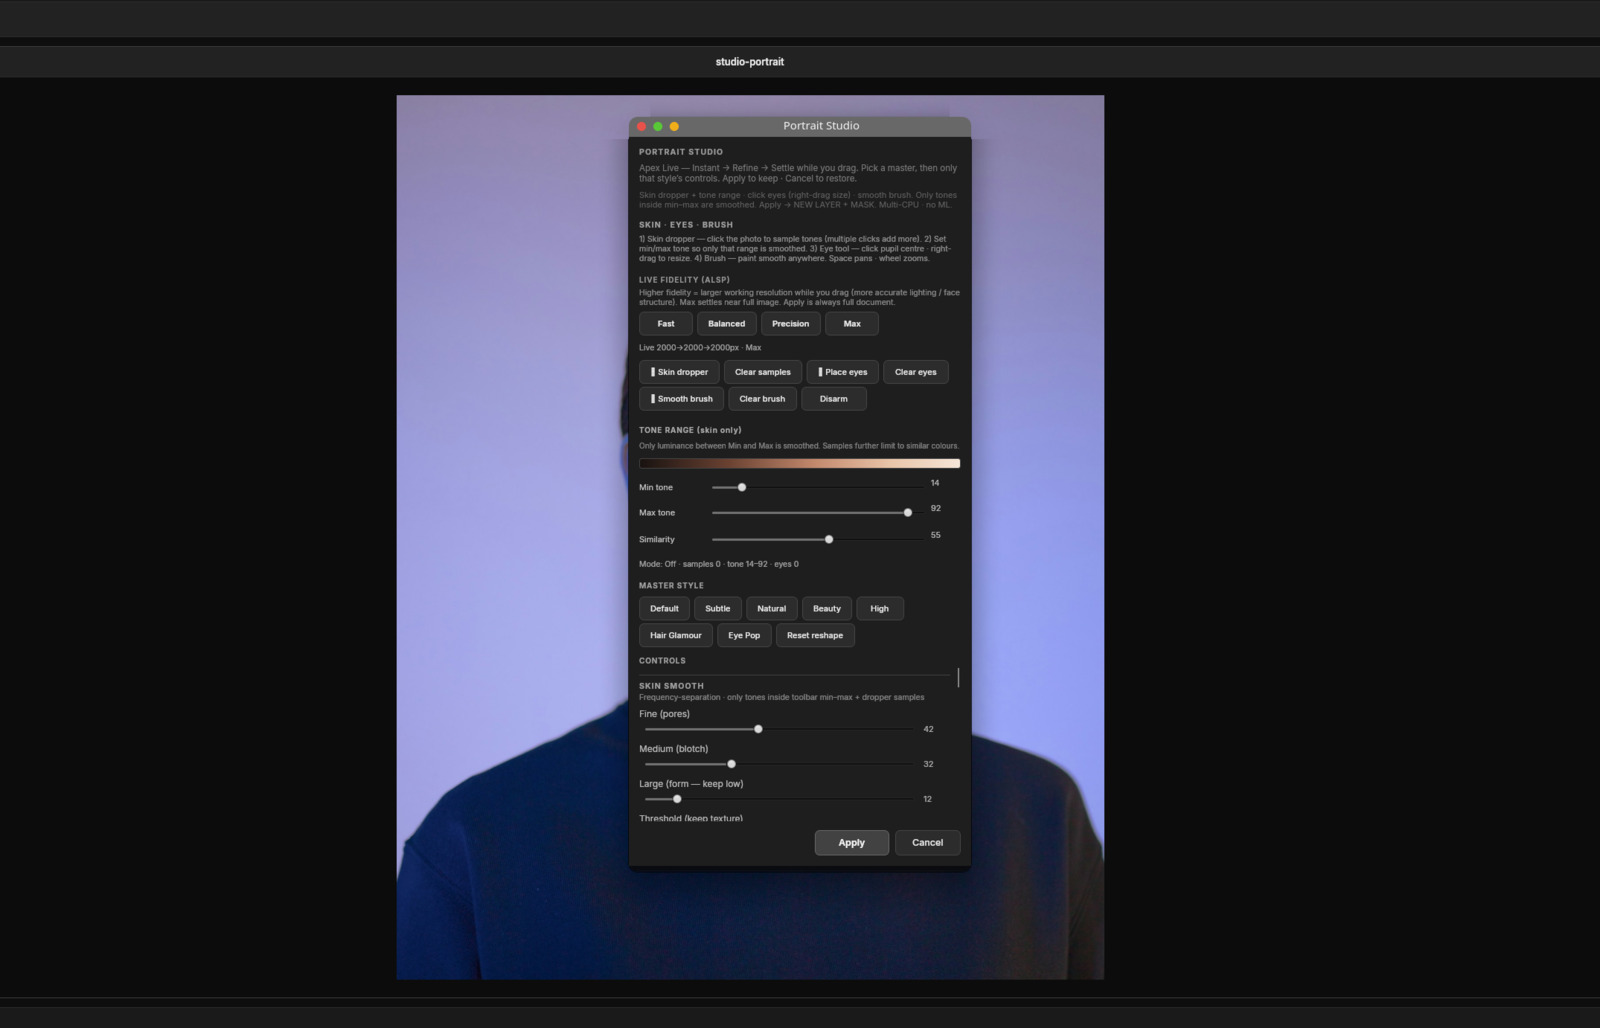Click the Disarm button

tap(833, 399)
